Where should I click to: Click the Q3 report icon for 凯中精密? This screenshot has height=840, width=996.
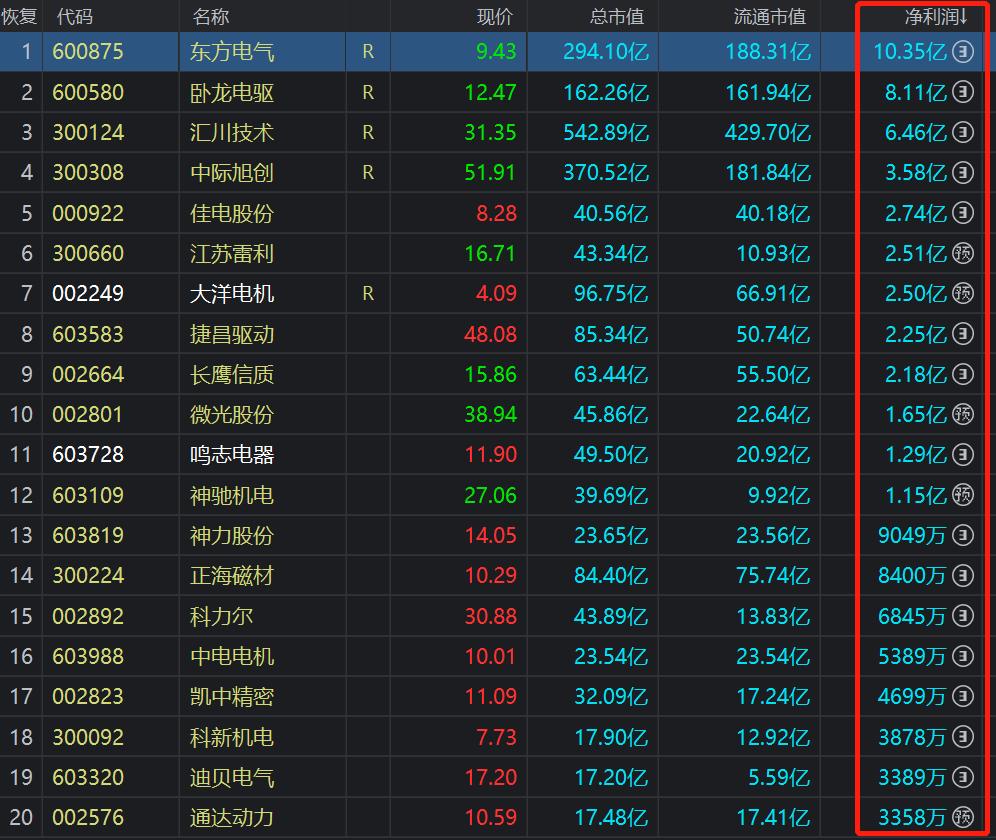(963, 696)
